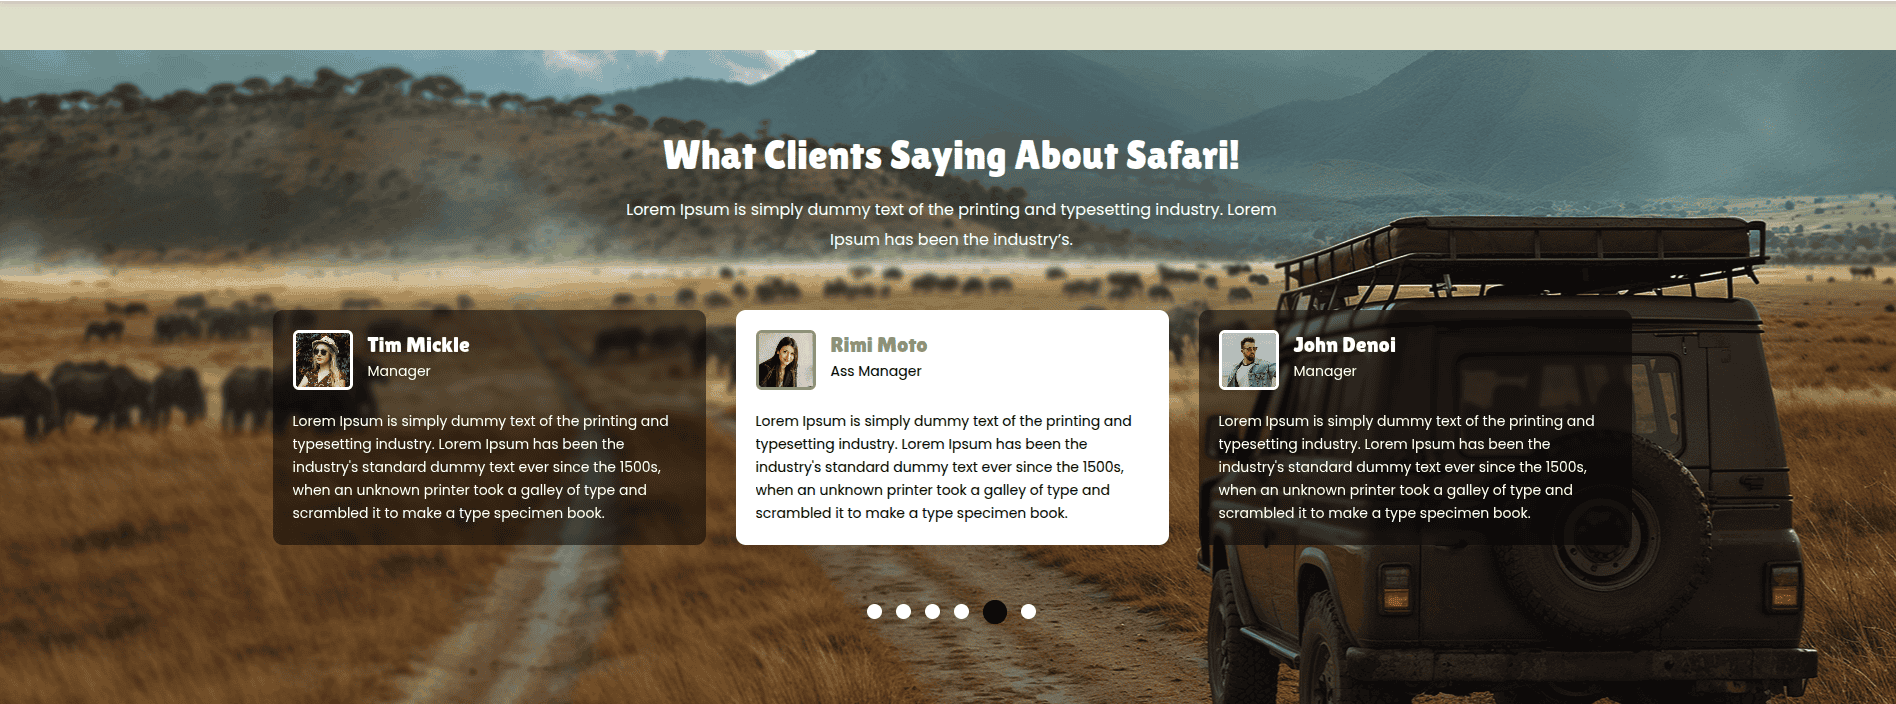
Task: Click Manager title under John Denoi
Action: point(1325,371)
